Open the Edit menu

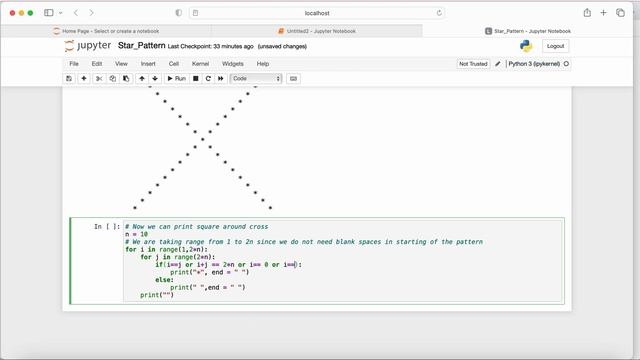pyautogui.click(x=97, y=64)
